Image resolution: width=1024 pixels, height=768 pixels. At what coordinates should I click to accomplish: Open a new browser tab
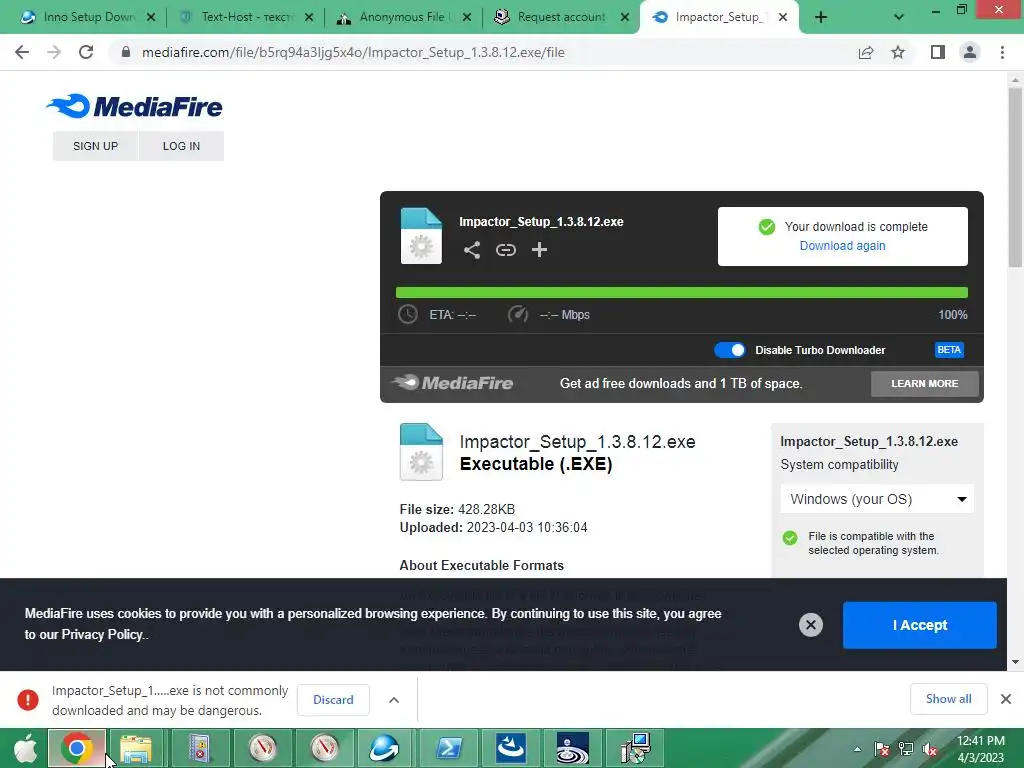(x=821, y=18)
